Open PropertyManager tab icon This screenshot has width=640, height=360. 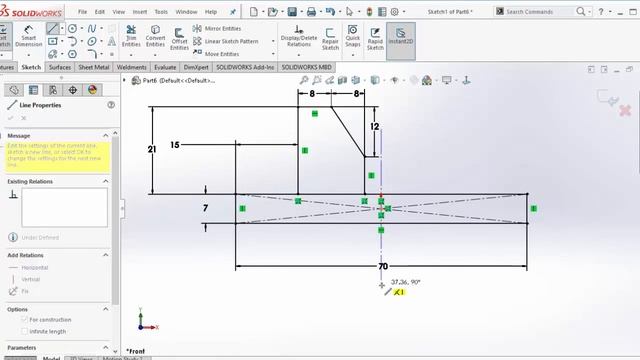tap(33, 90)
